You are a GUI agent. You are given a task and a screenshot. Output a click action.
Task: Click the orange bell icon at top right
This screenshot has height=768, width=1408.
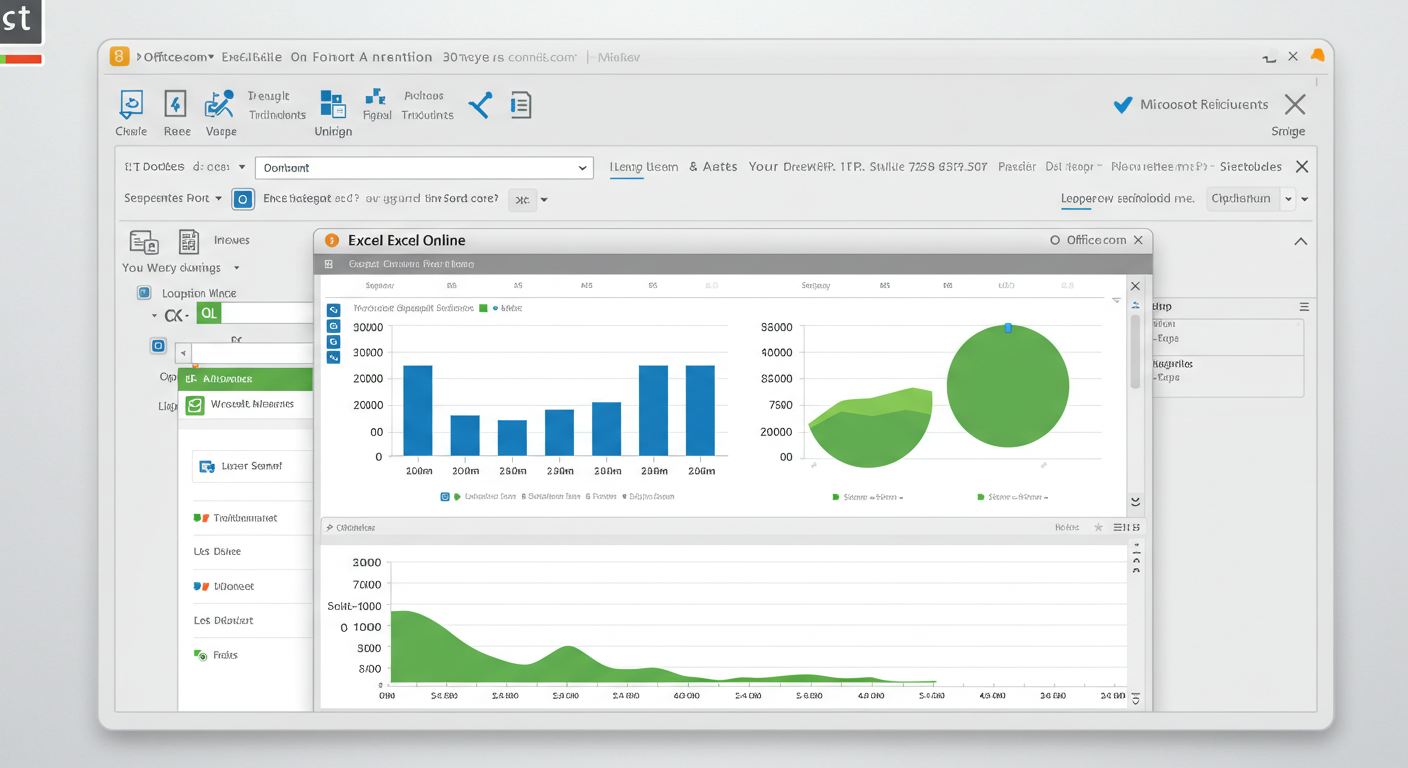click(x=1317, y=55)
